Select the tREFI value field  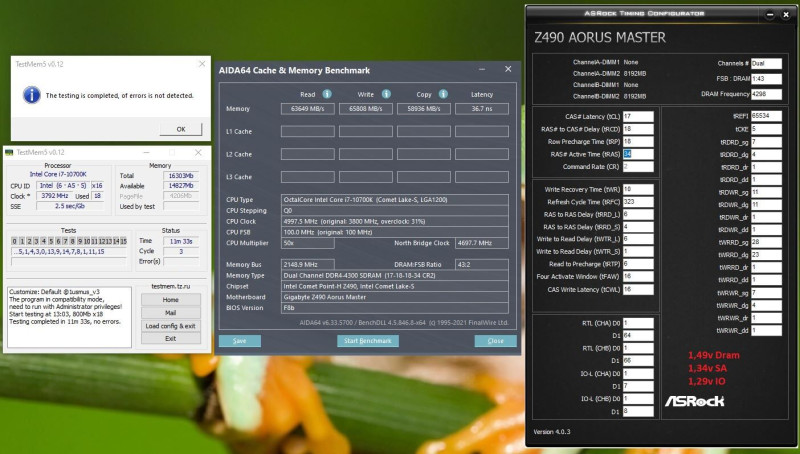point(766,116)
